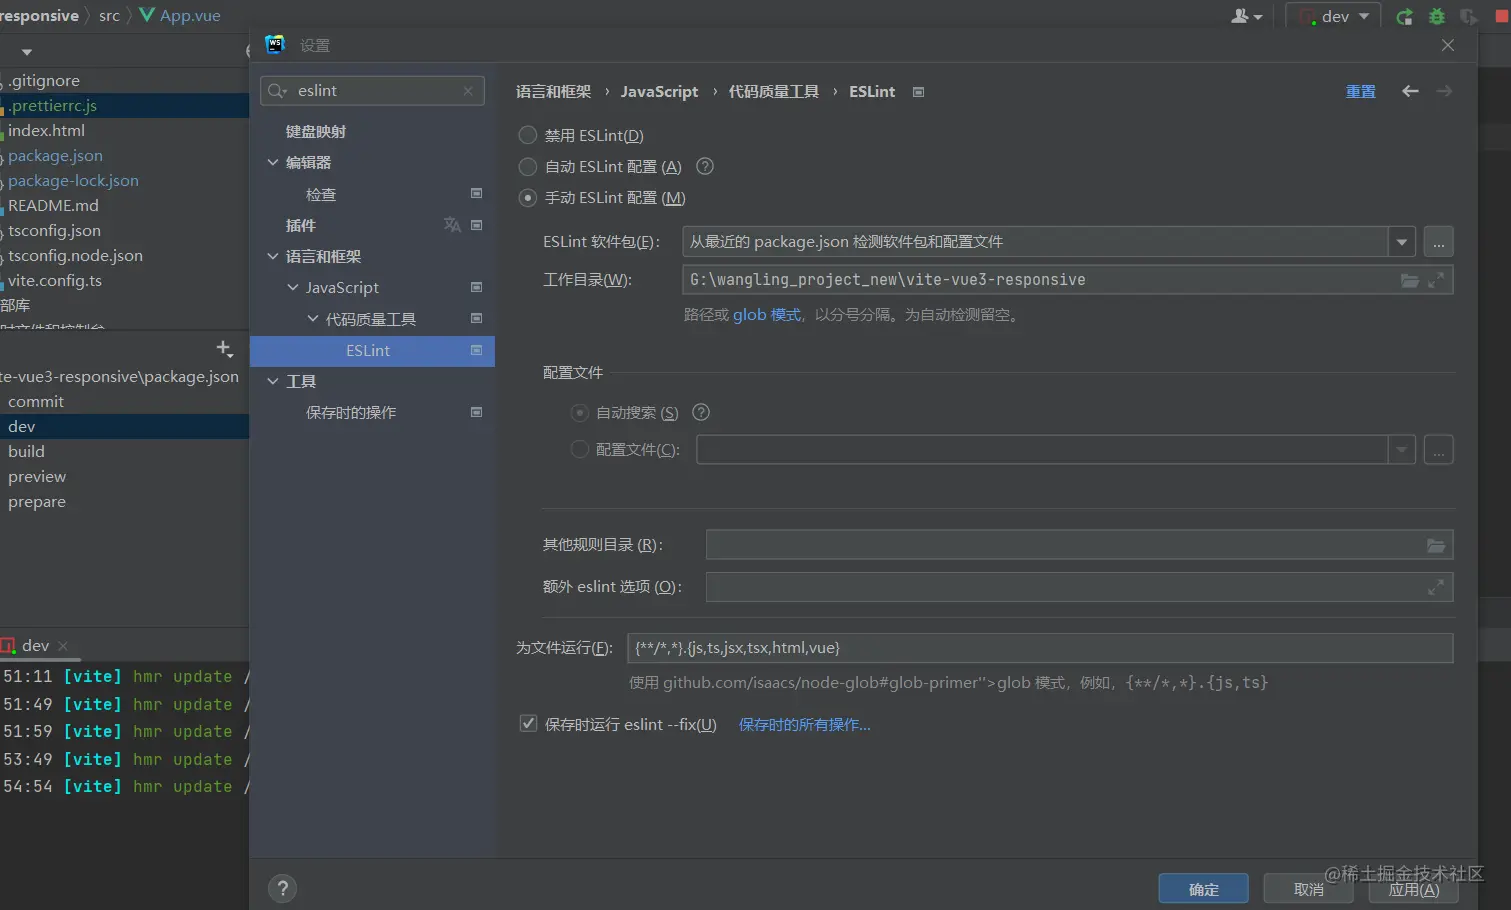Browse for ESLint package with ellipsis button
Screen dimensions: 1511x910
1438,242
